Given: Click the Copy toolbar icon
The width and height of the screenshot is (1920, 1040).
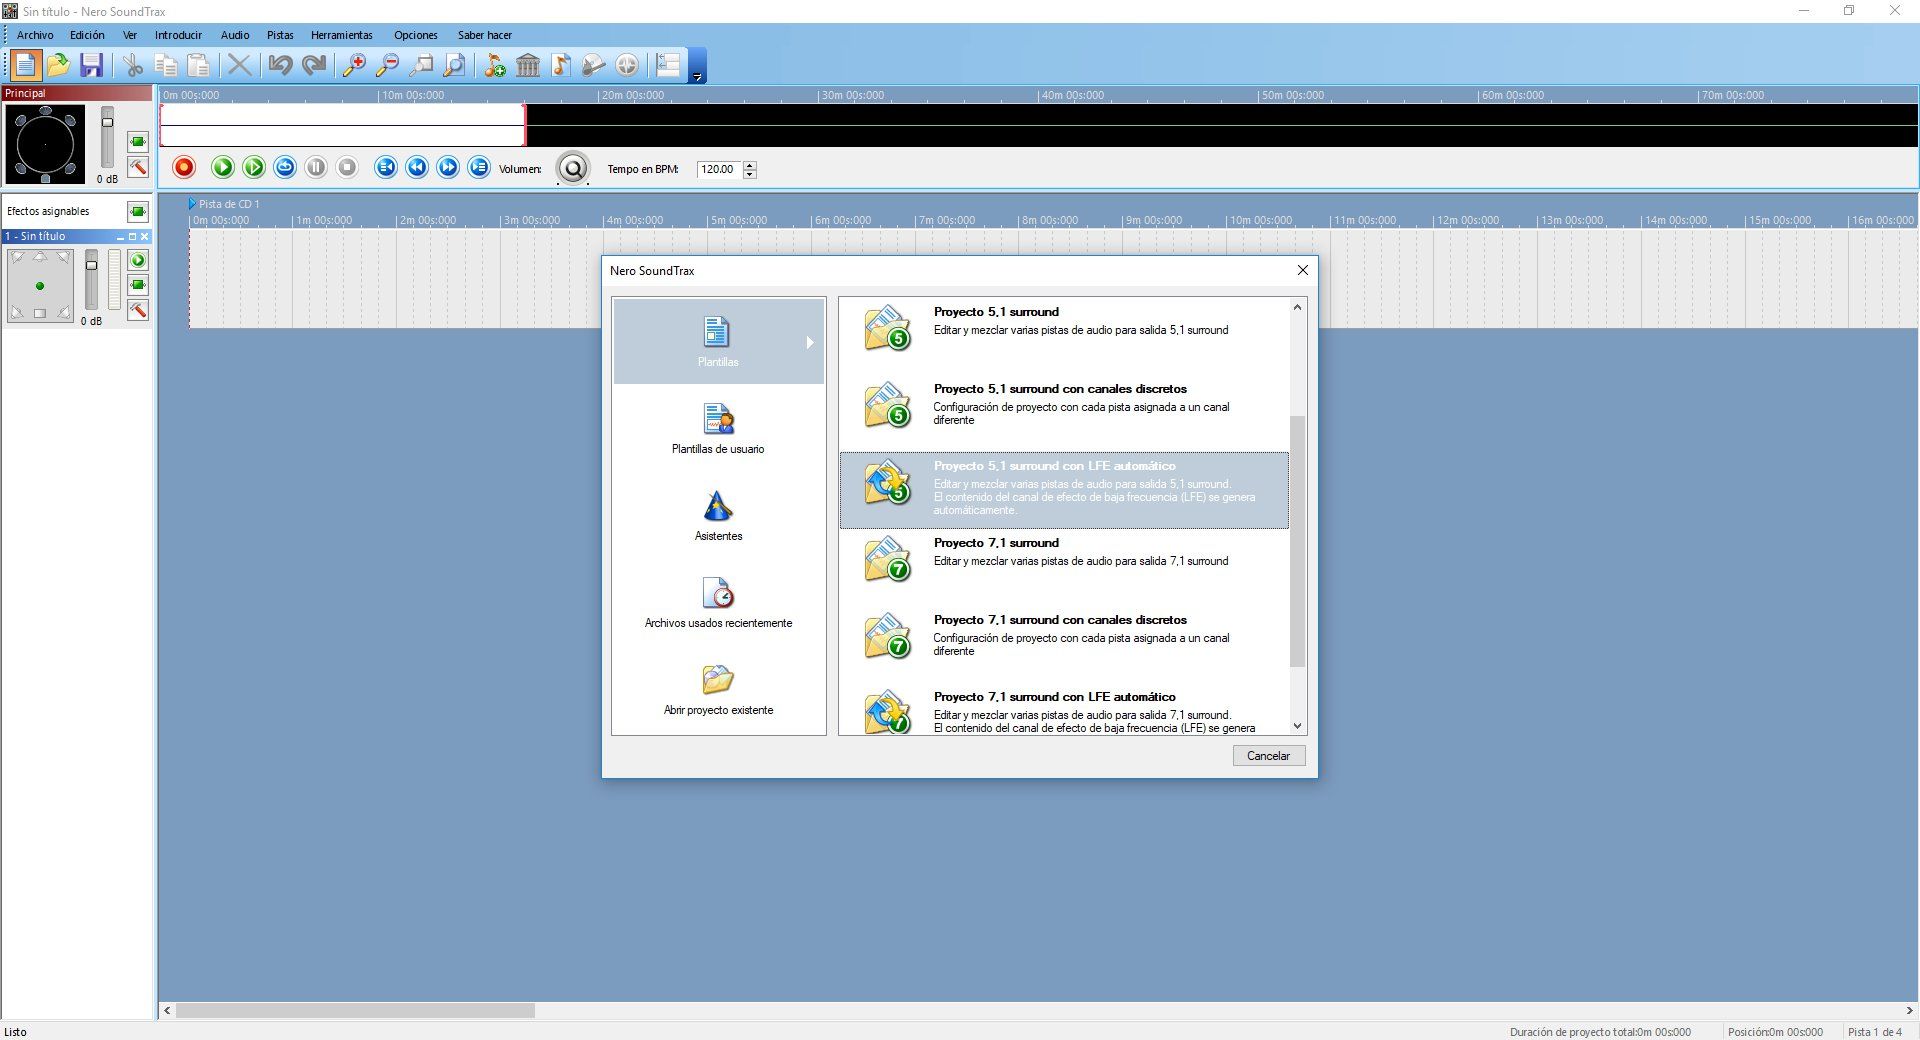Looking at the screenshot, I should [x=166, y=66].
